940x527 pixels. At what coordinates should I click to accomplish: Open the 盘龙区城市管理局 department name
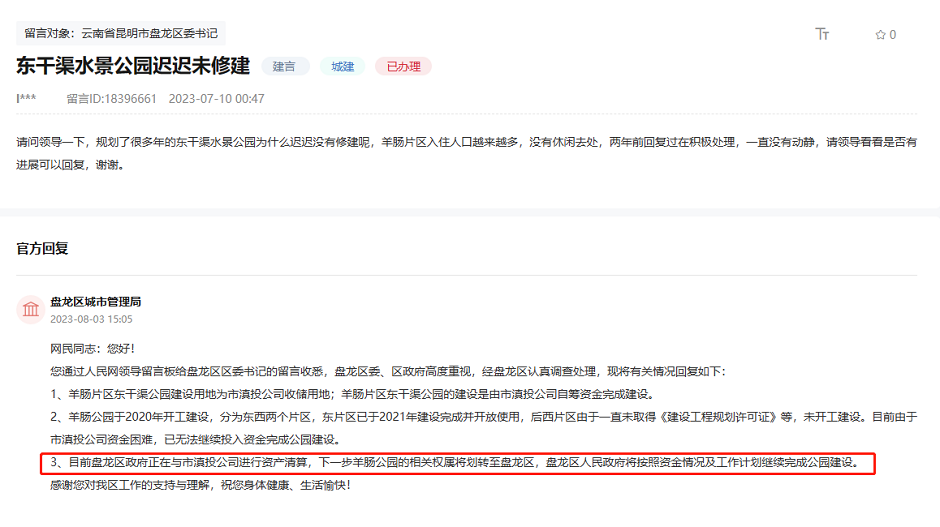(x=96, y=301)
